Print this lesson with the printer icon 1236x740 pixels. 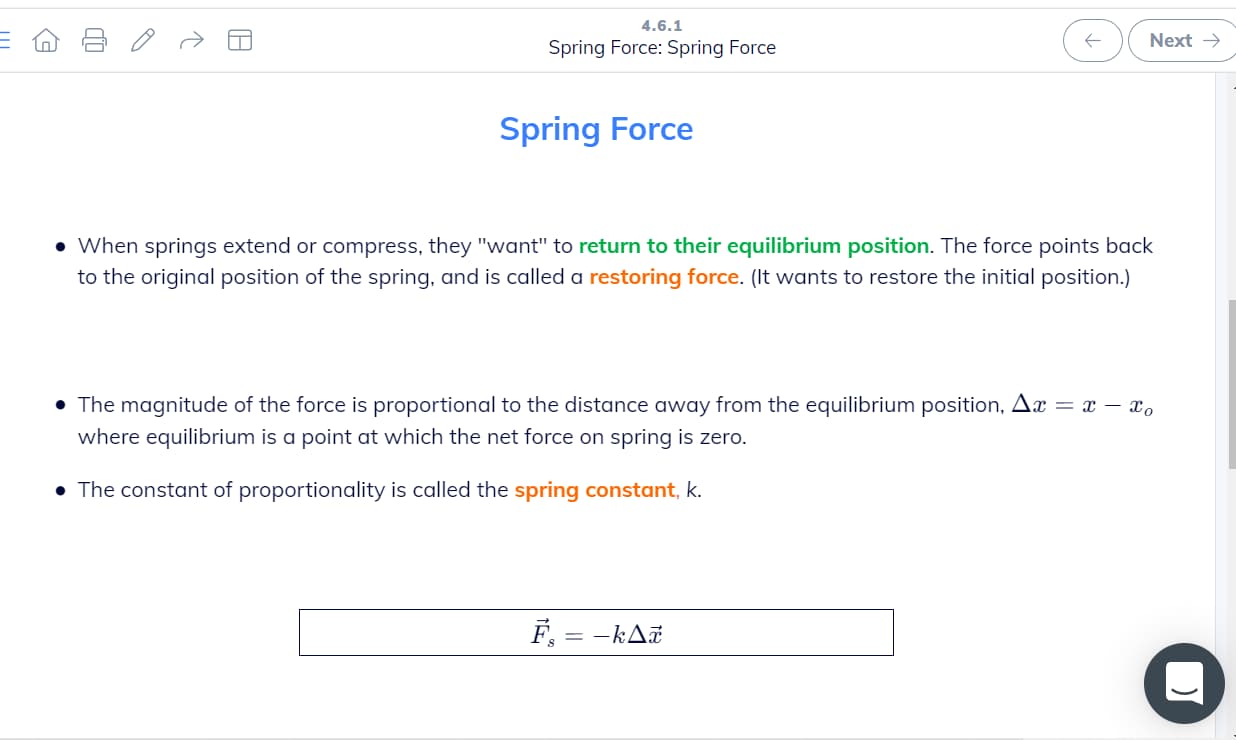click(94, 40)
